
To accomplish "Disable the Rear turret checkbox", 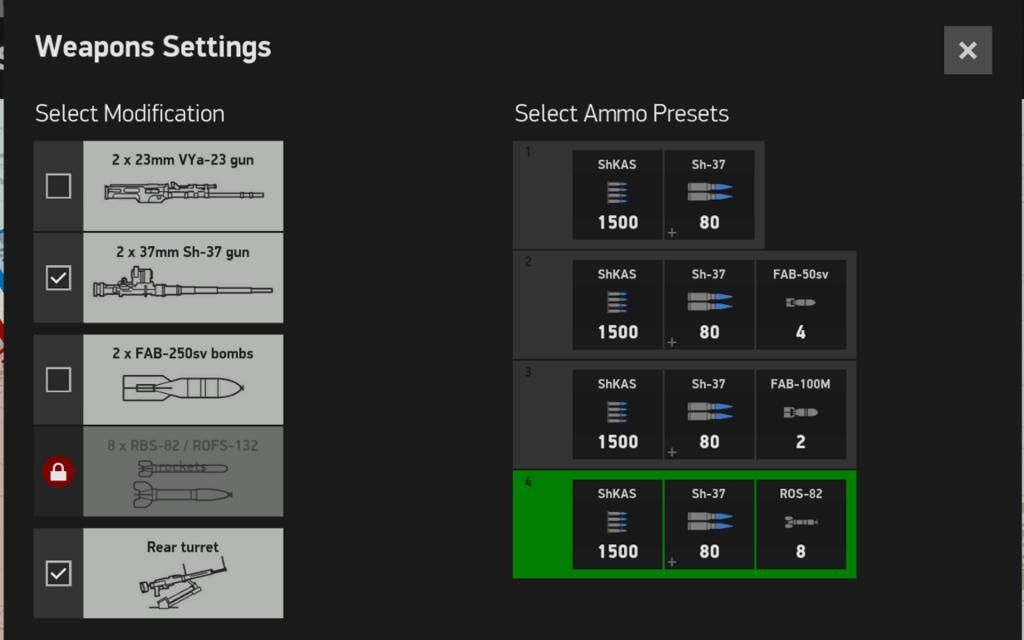I will pos(59,573).
